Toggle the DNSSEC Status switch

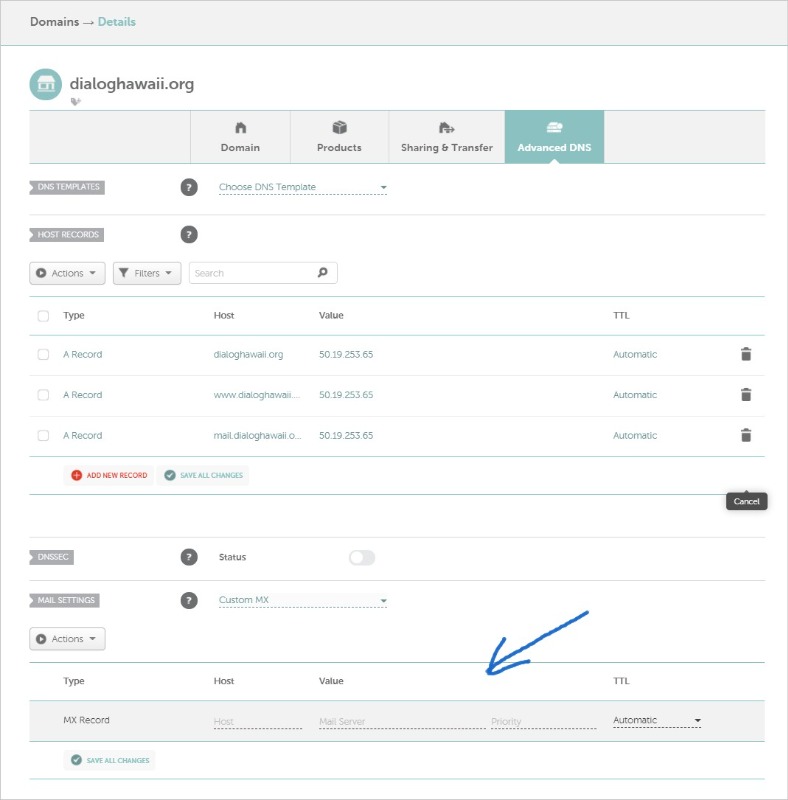361,558
